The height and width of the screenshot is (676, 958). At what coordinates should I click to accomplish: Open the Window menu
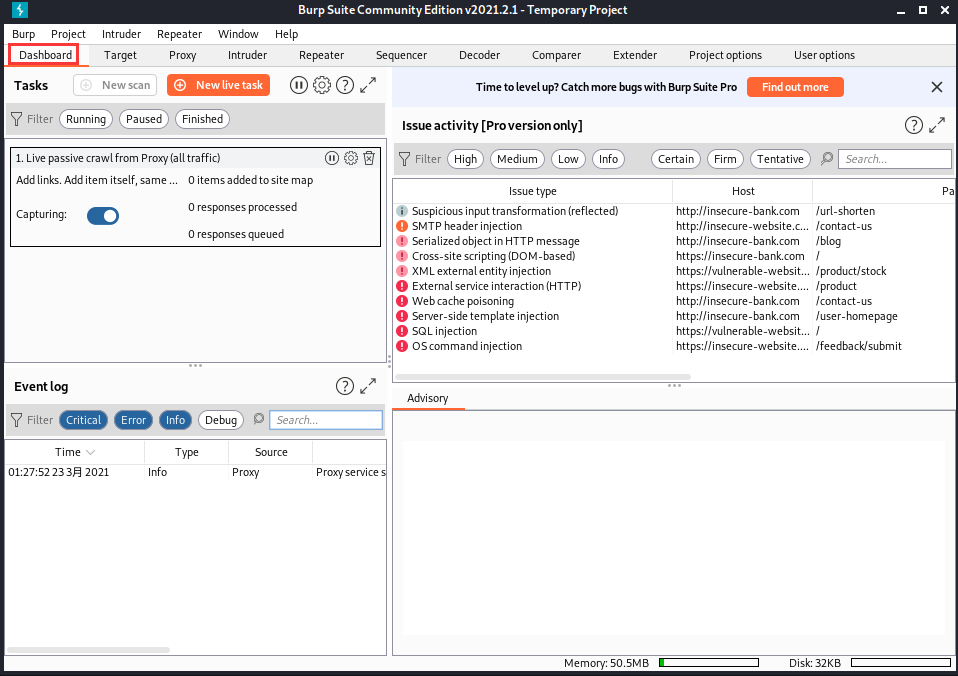(238, 34)
